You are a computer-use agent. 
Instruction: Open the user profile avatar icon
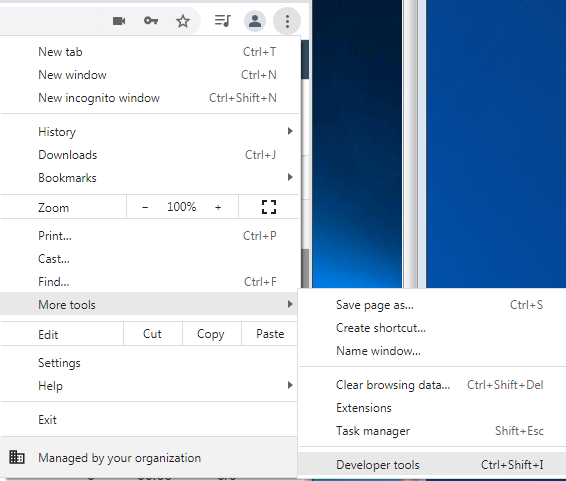point(255,21)
